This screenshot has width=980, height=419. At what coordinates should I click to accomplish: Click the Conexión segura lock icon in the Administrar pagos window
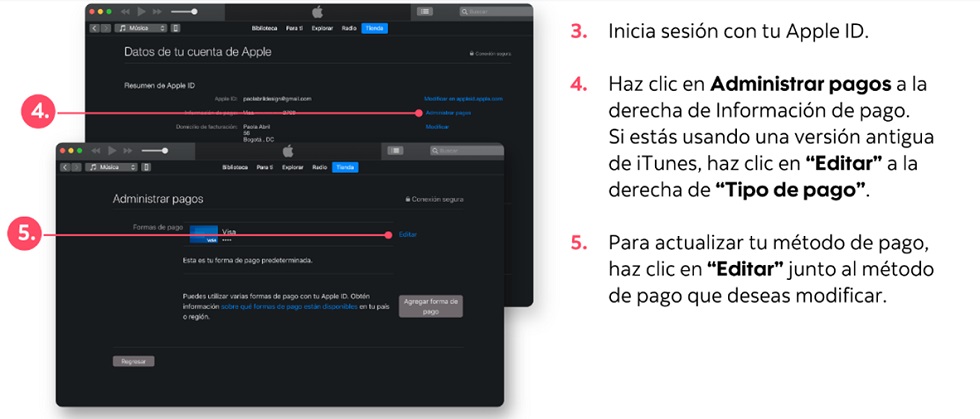(408, 199)
